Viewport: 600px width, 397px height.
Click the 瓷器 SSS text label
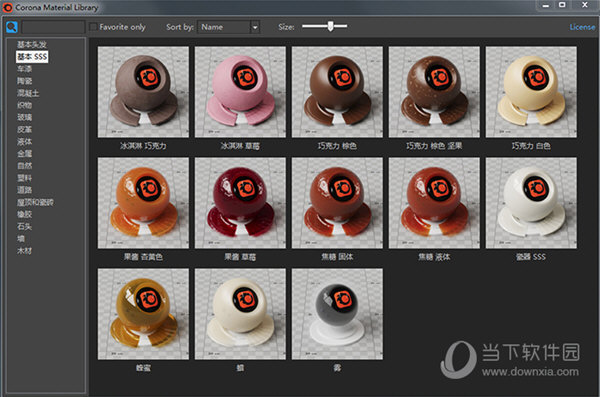pos(531,257)
